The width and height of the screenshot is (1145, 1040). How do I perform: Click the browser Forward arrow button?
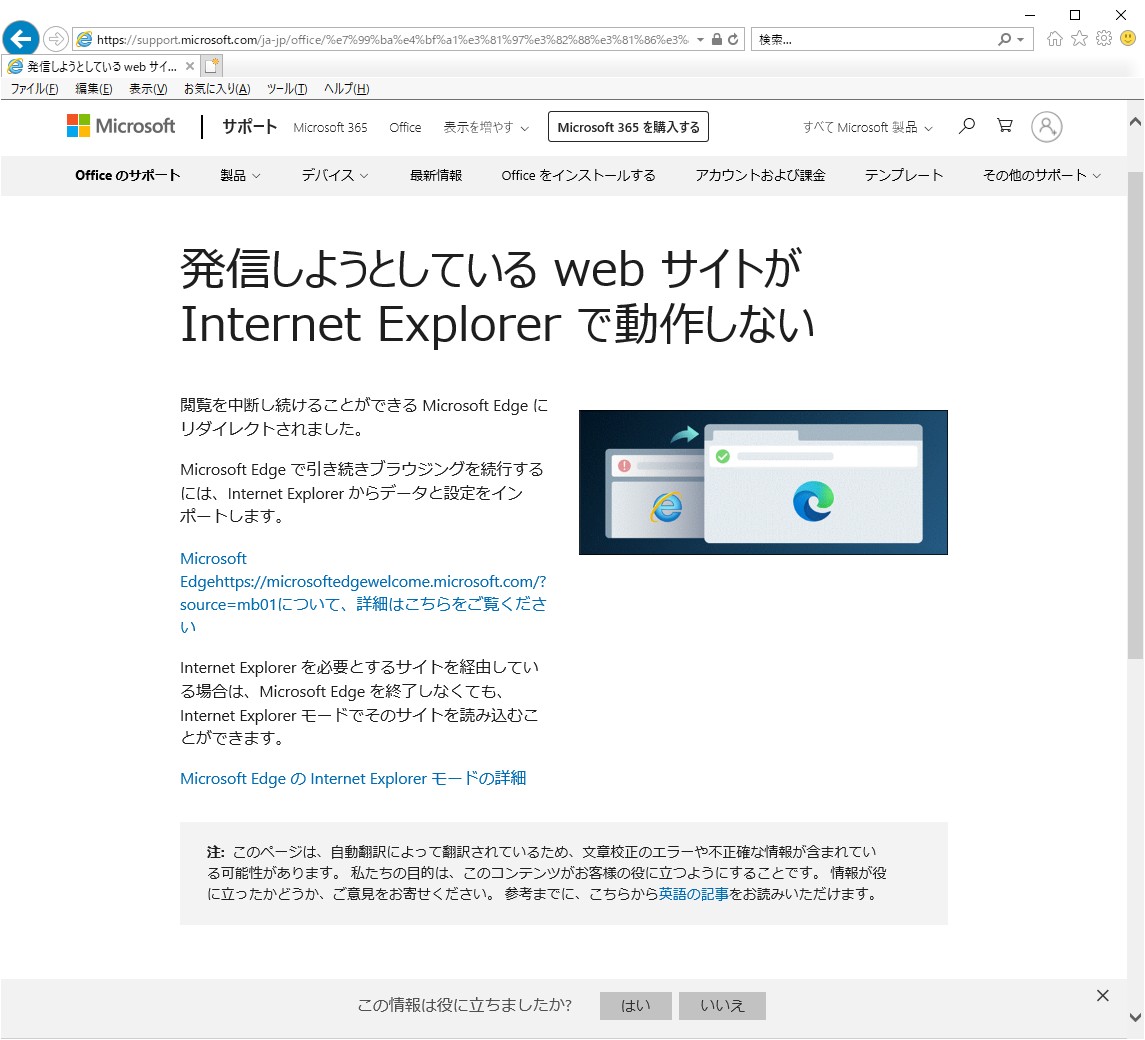point(55,39)
